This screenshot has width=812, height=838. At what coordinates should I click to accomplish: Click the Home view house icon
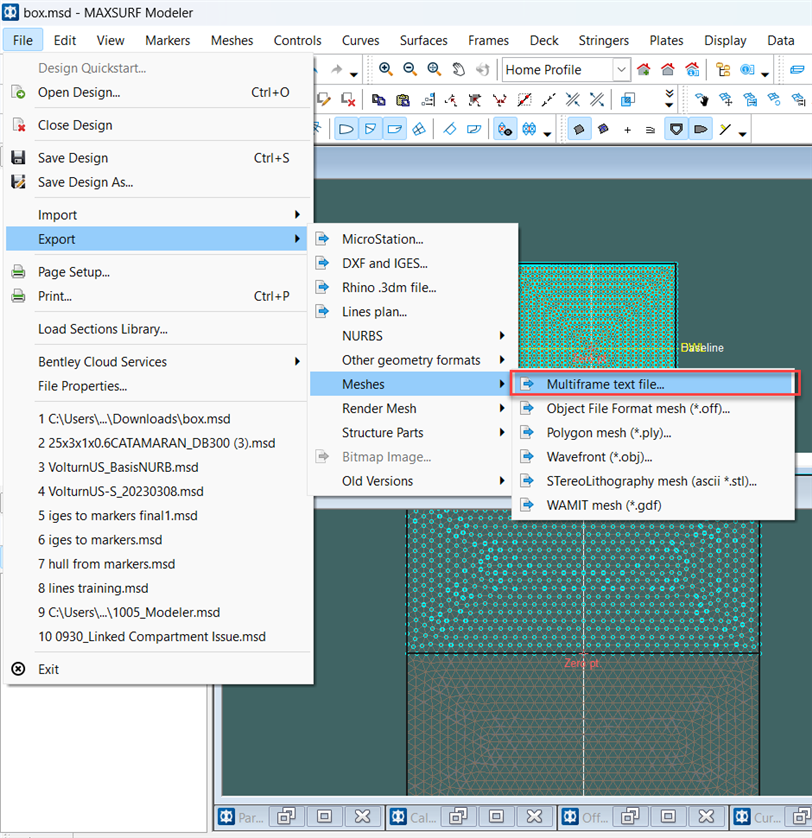pyautogui.click(x=666, y=69)
